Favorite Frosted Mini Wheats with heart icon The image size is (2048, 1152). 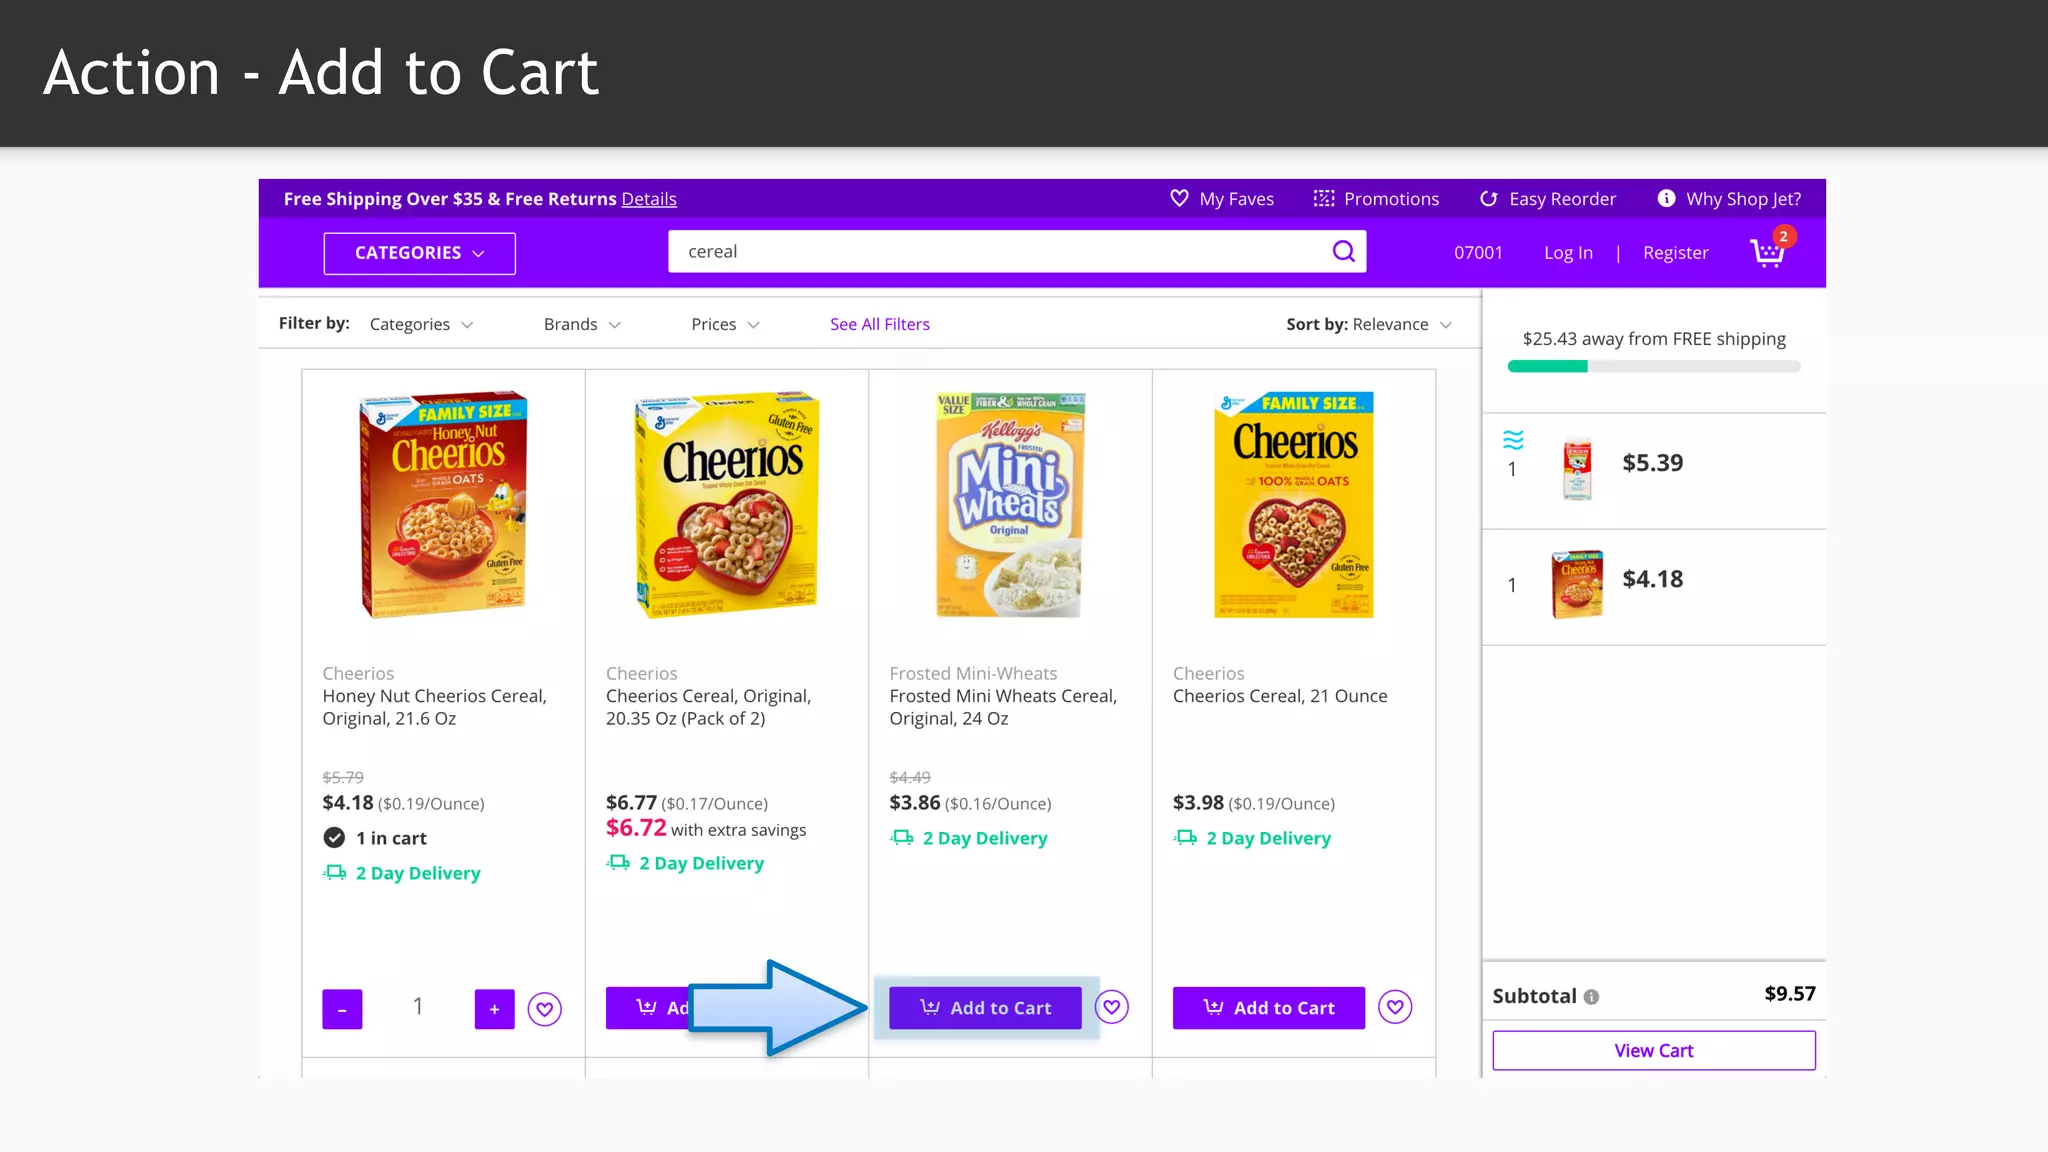(x=1112, y=1007)
